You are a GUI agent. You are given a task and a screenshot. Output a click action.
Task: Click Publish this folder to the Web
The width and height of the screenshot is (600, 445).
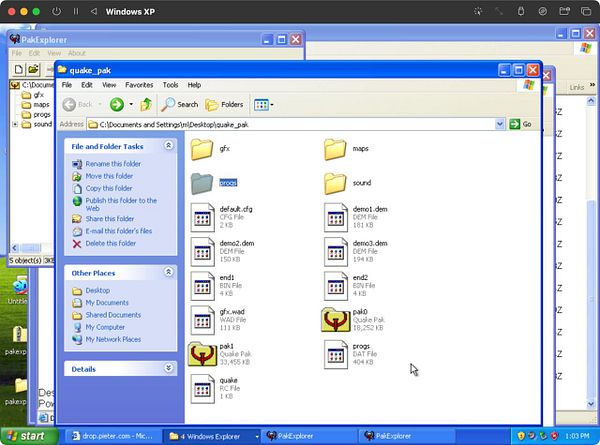click(121, 204)
